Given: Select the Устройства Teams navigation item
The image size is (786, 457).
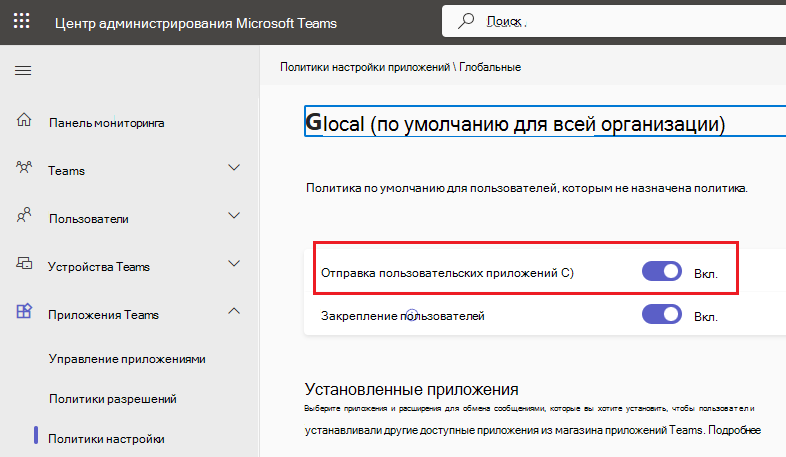Looking at the screenshot, I should (x=99, y=267).
